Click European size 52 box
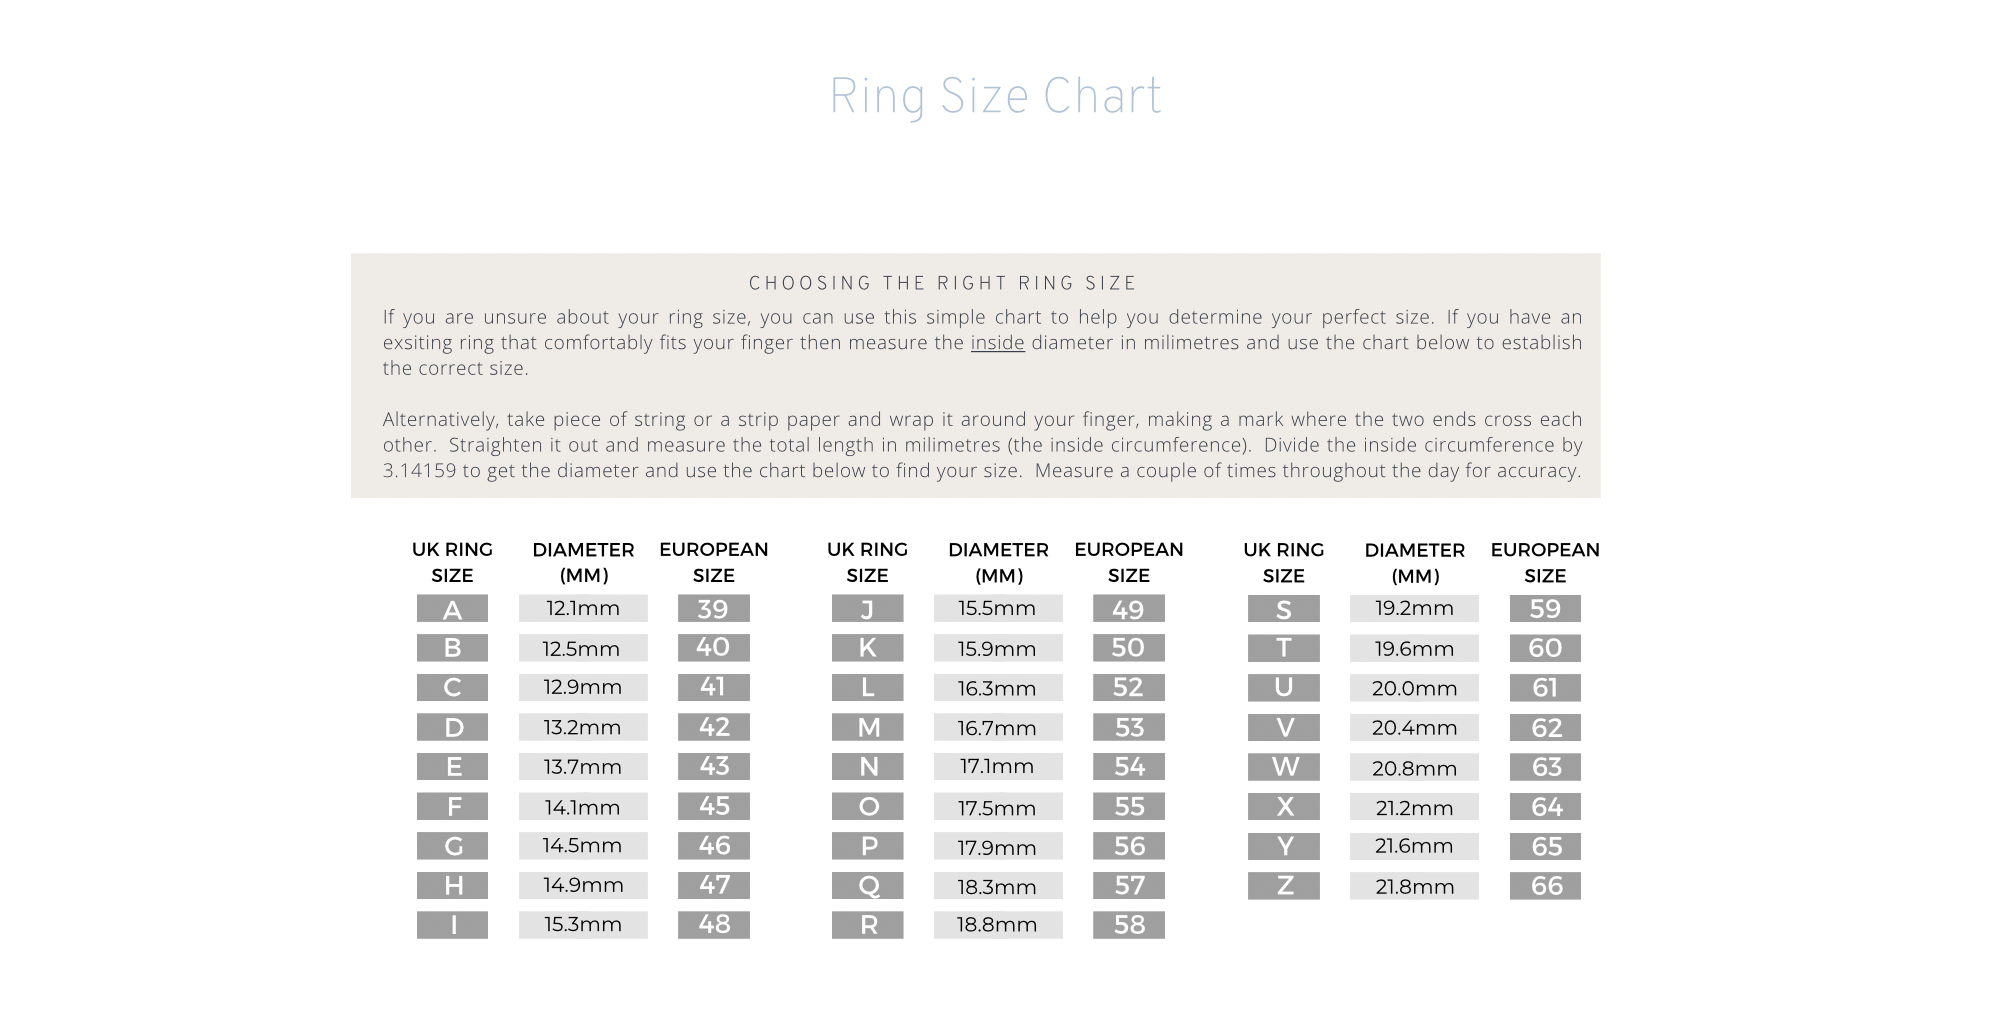Viewport: 2000px width, 1011px height. click(x=1128, y=688)
